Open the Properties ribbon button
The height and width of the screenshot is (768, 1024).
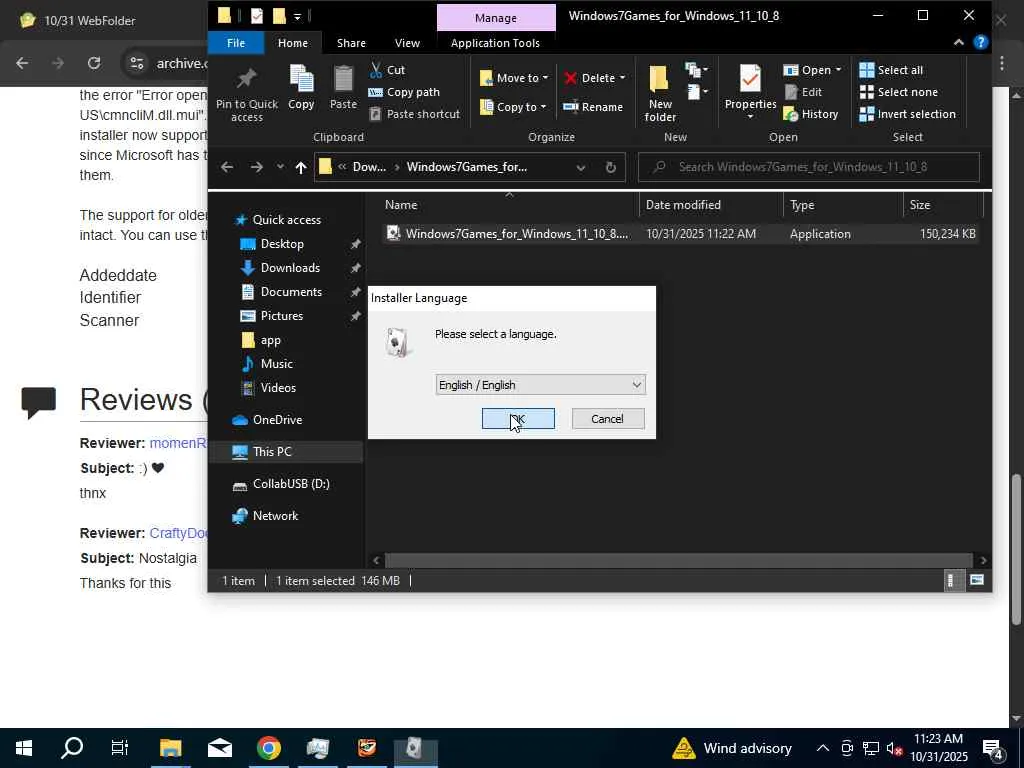coord(750,92)
